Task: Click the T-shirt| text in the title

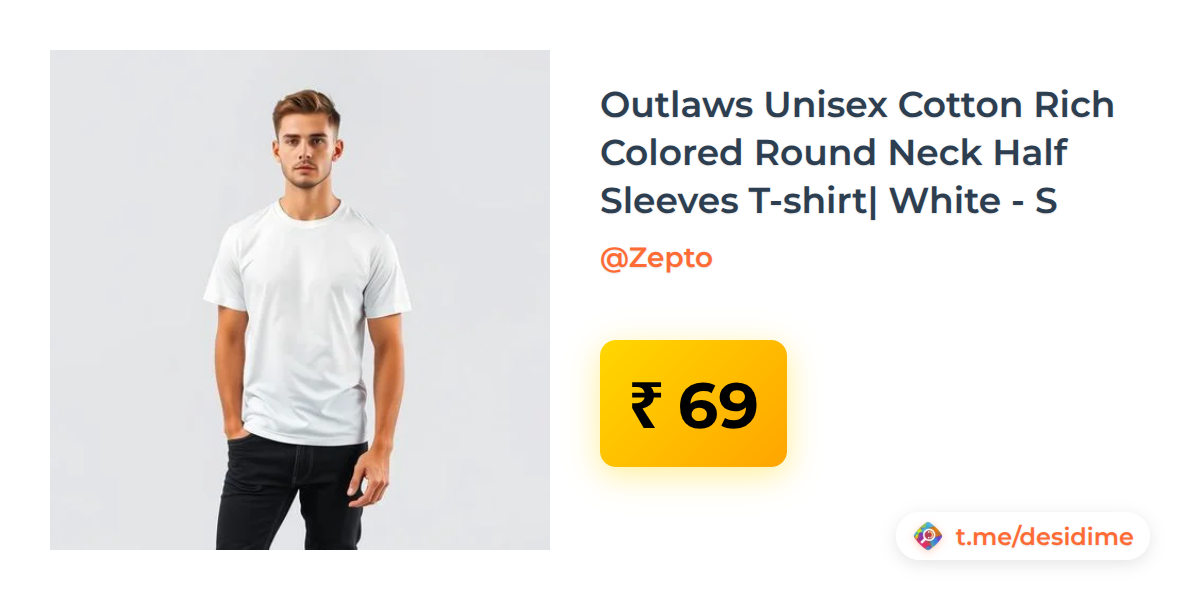Action: pyautogui.click(x=814, y=201)
